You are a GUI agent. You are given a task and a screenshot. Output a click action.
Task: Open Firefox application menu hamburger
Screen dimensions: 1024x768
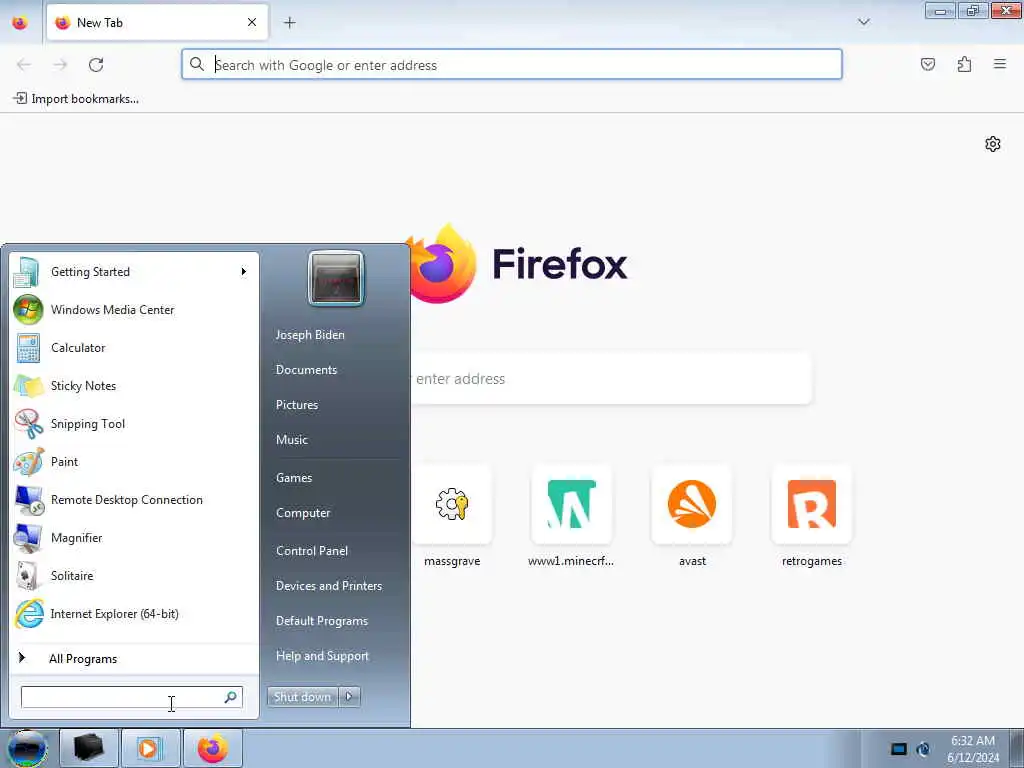click(1000, 64)
